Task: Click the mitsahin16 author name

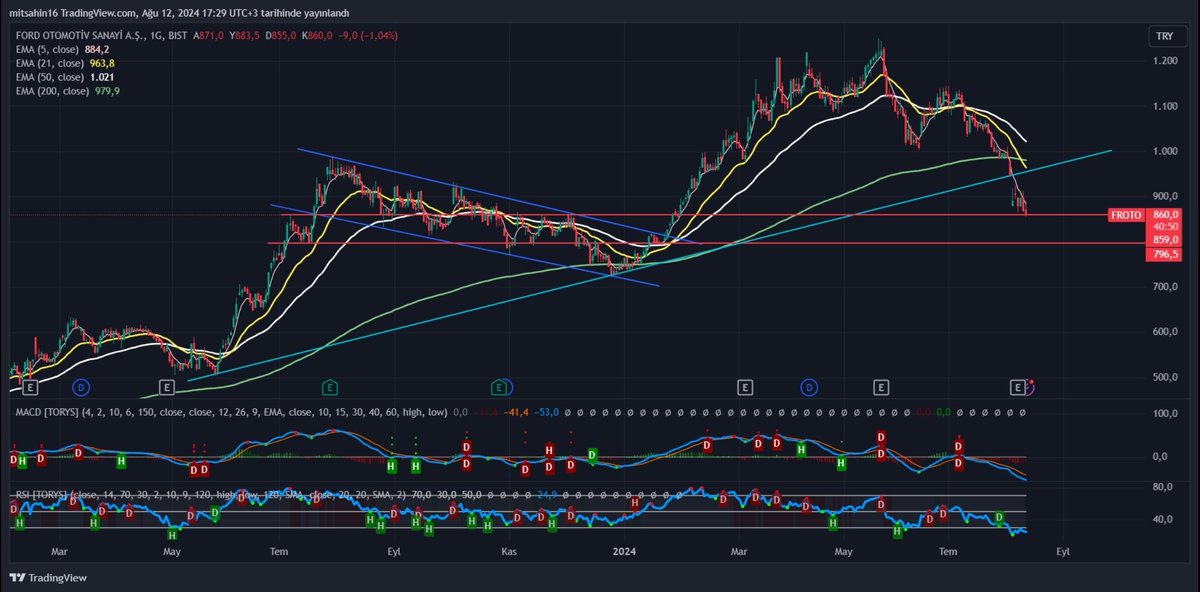Action: coord(33,11)
